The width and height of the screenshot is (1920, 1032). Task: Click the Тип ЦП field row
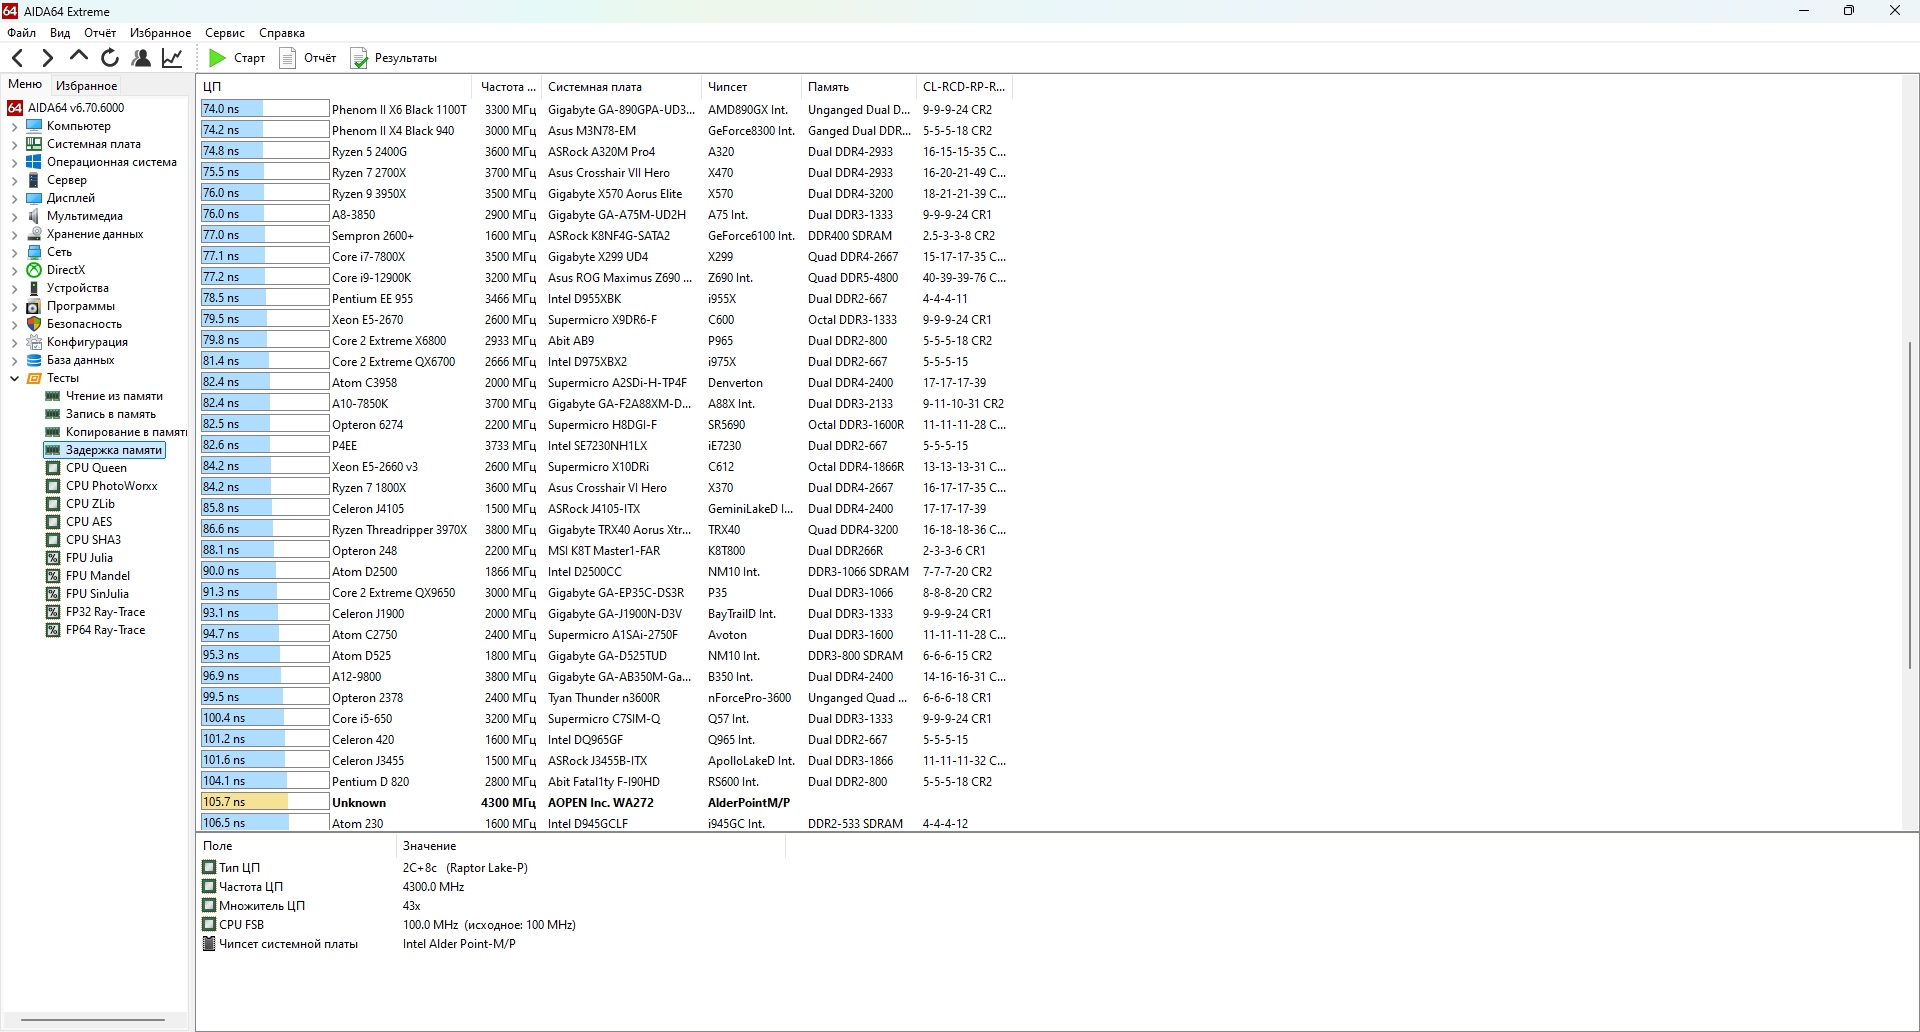(491, 868)
